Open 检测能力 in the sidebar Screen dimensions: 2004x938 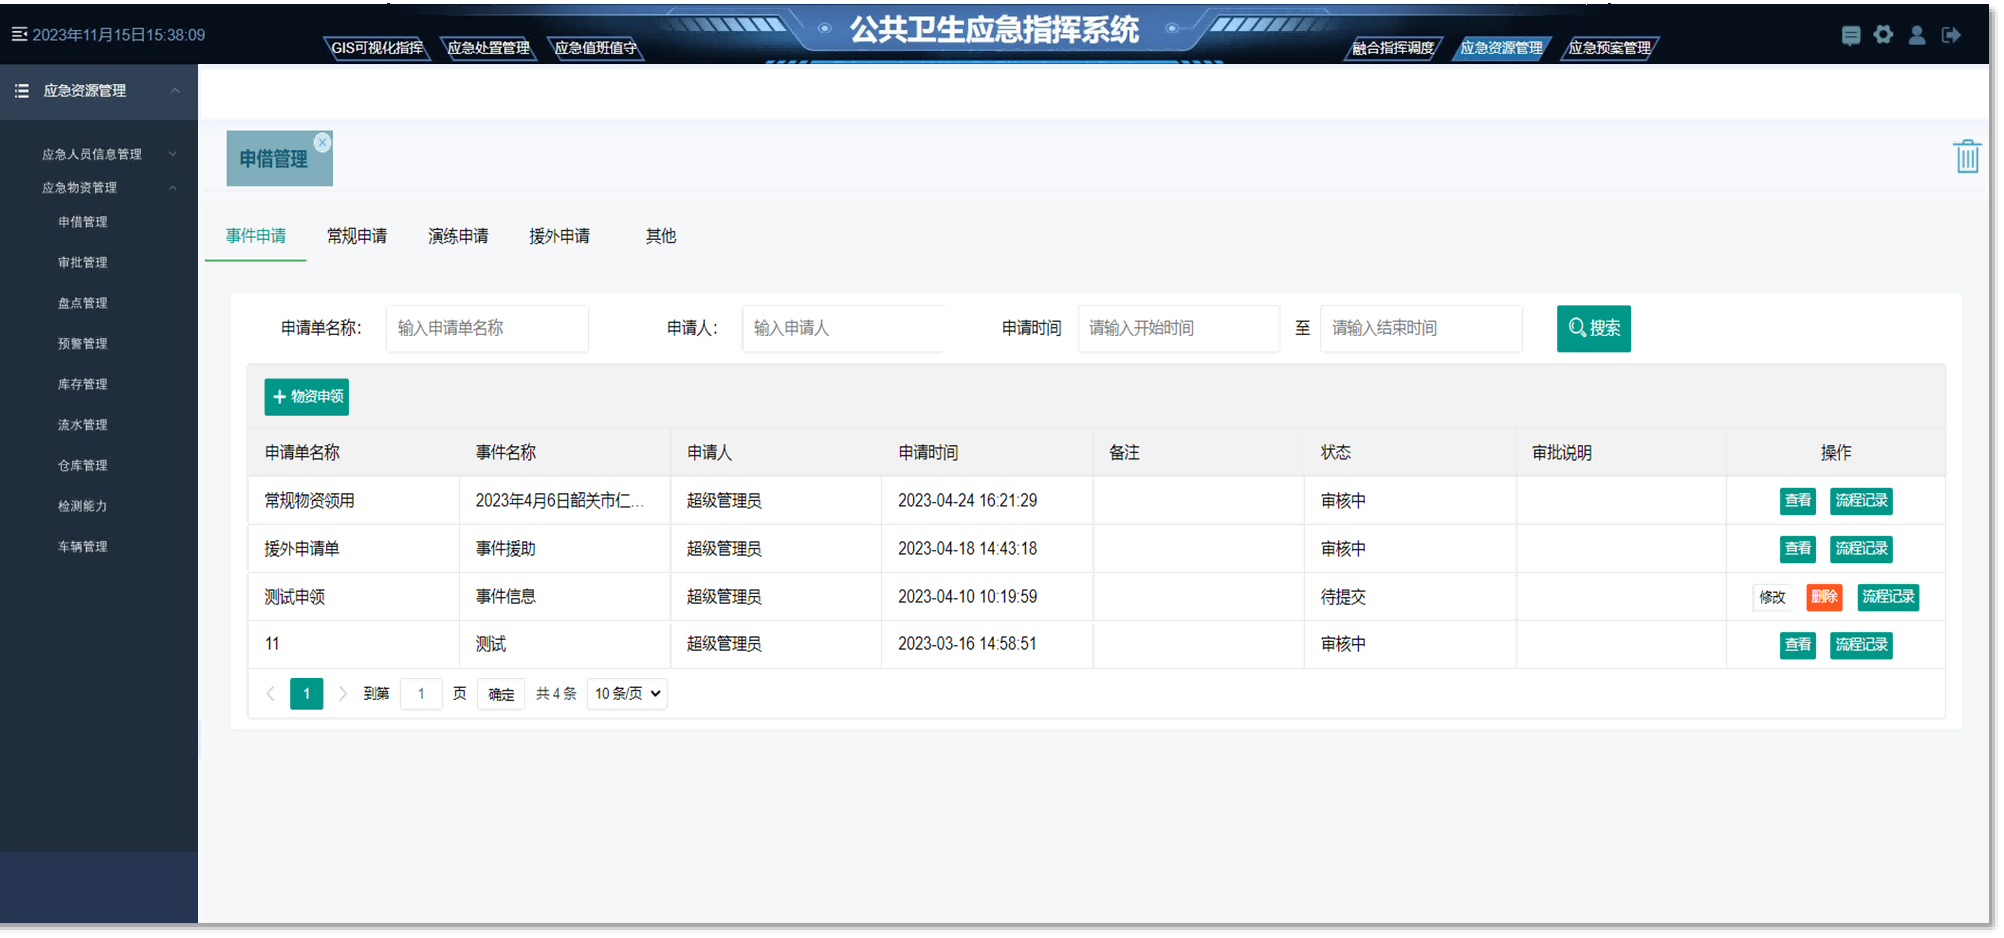pos(83,507)
